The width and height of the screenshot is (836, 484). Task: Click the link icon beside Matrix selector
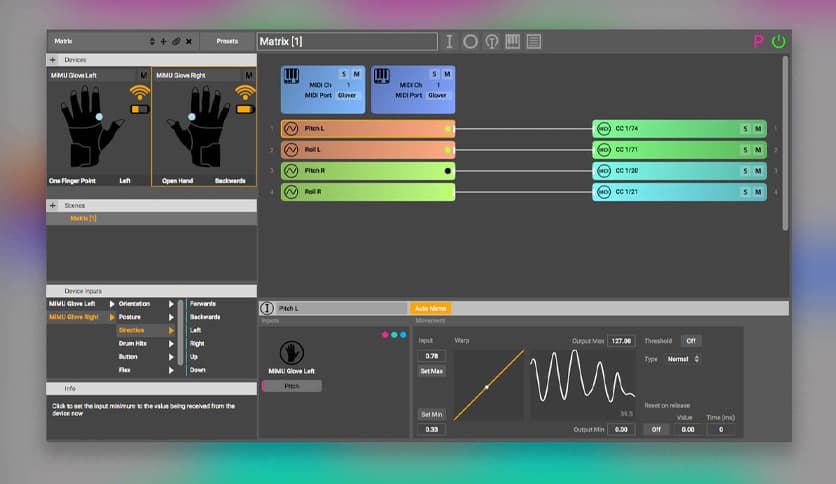[x=176, y=41]
